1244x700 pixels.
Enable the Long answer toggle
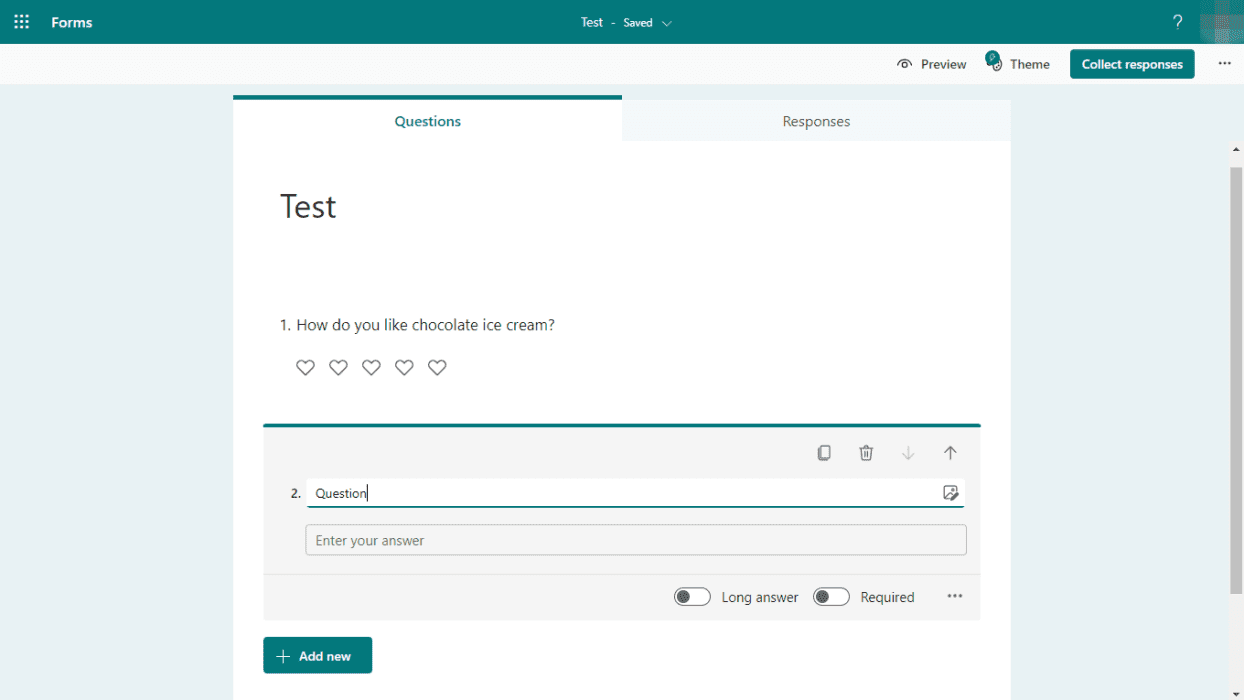tap(692, 596)
